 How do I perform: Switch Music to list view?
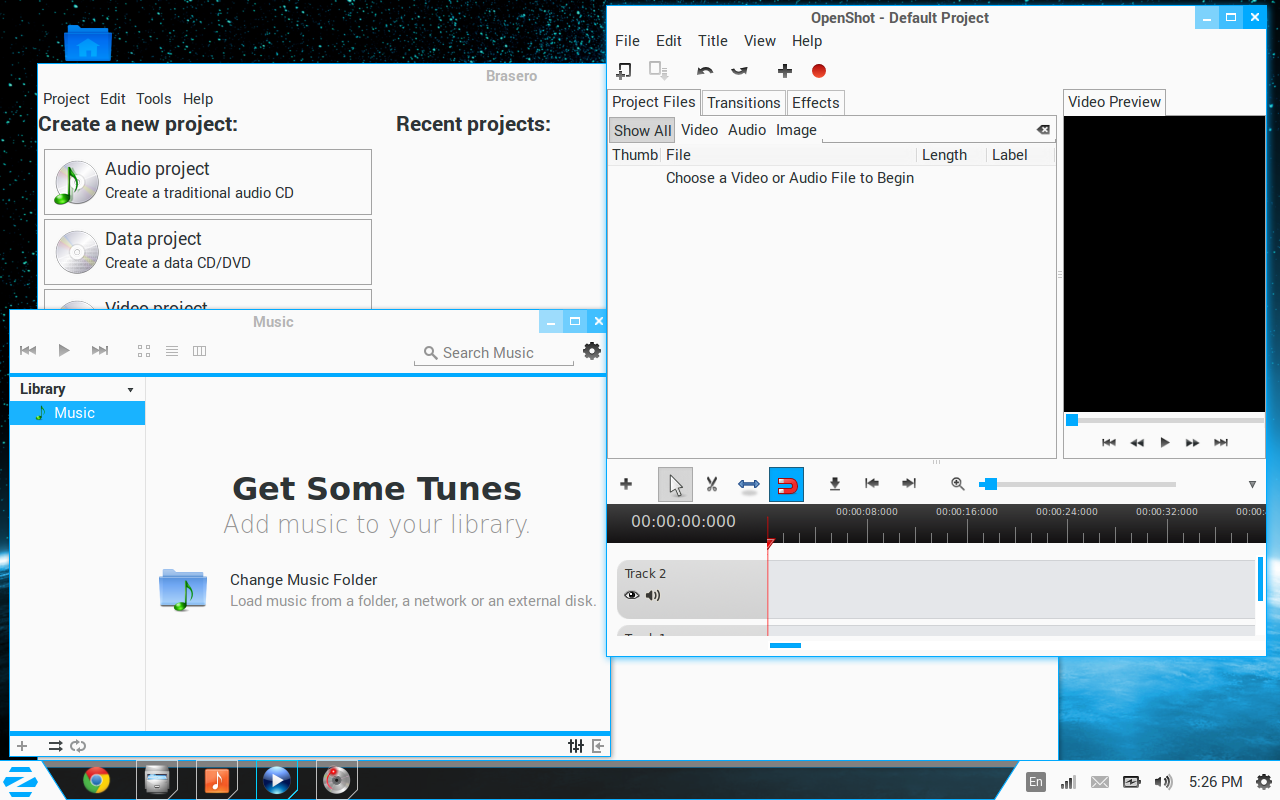pos(172,351)
